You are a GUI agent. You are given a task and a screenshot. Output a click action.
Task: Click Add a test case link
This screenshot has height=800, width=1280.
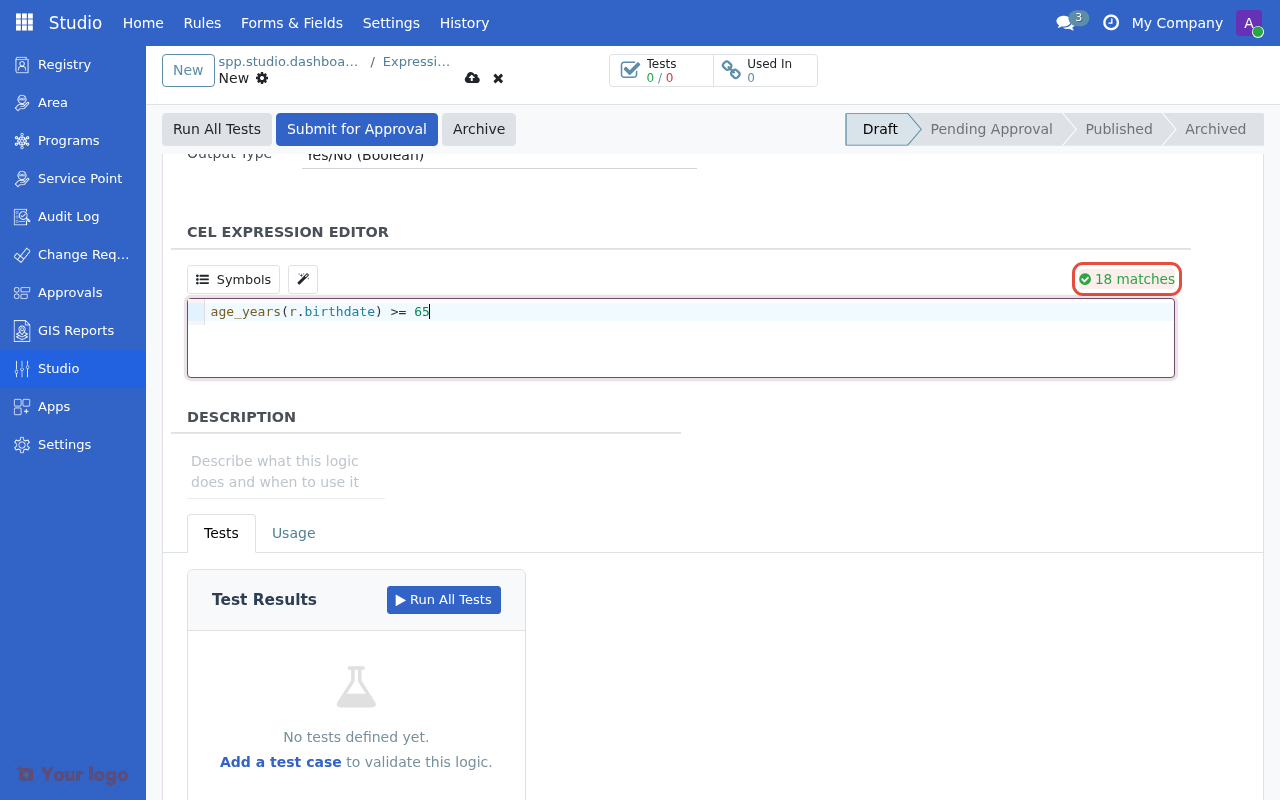[x=280, y=762]
